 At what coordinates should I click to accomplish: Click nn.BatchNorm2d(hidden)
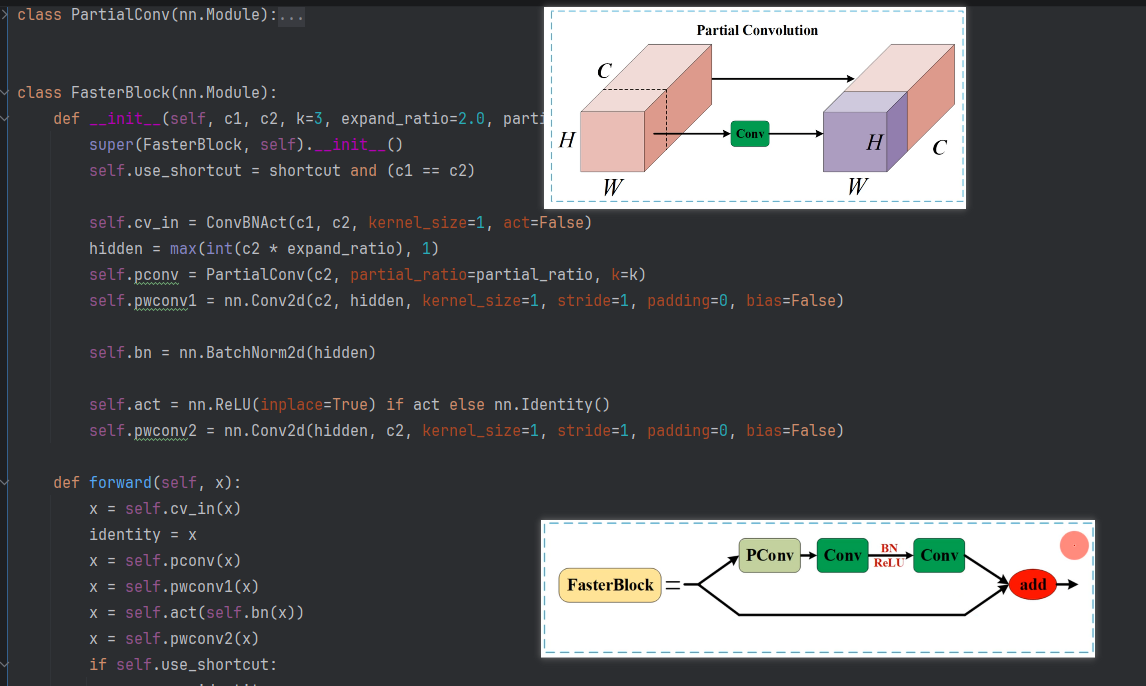coord(278,353)
